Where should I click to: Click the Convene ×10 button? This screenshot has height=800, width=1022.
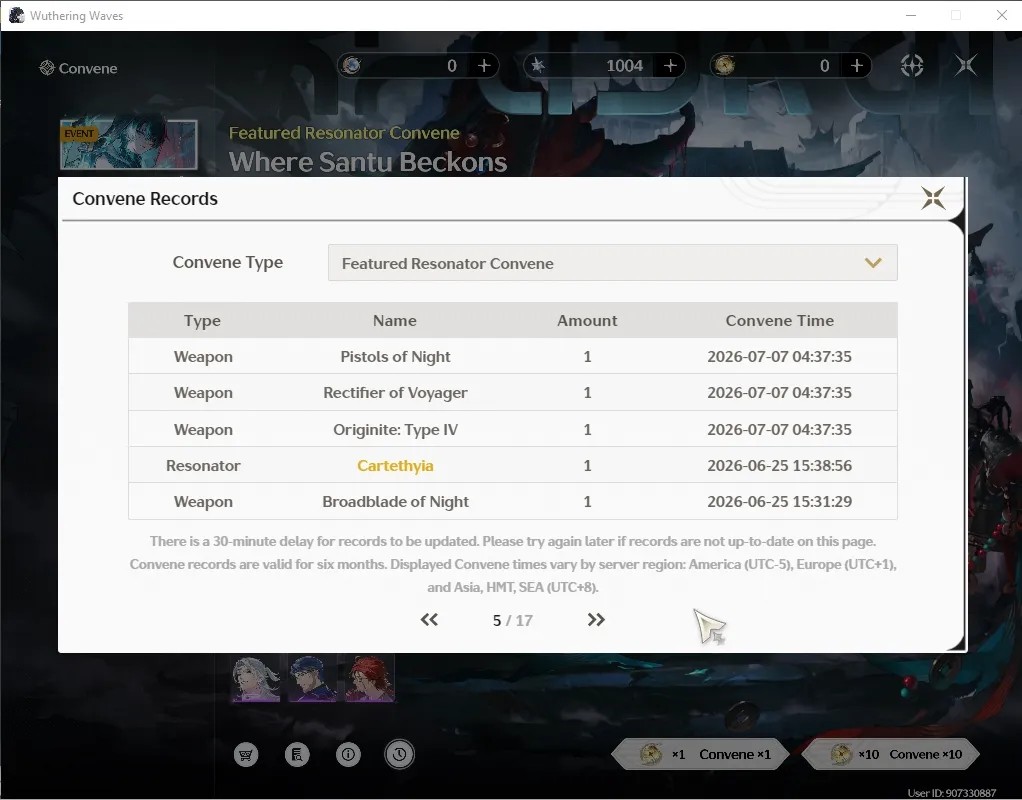(891, 754)
